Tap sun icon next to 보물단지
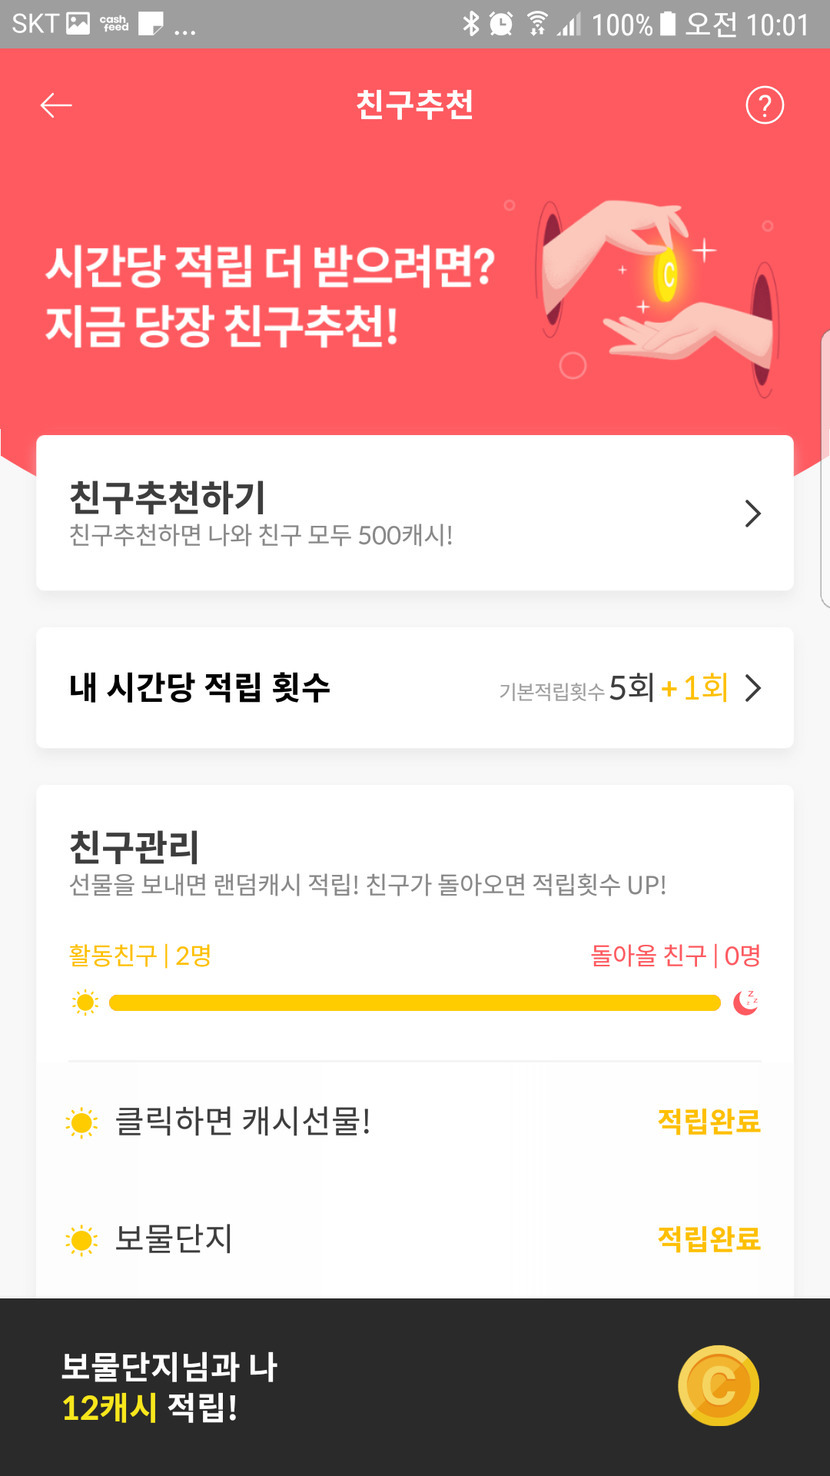 (81, 1241)
